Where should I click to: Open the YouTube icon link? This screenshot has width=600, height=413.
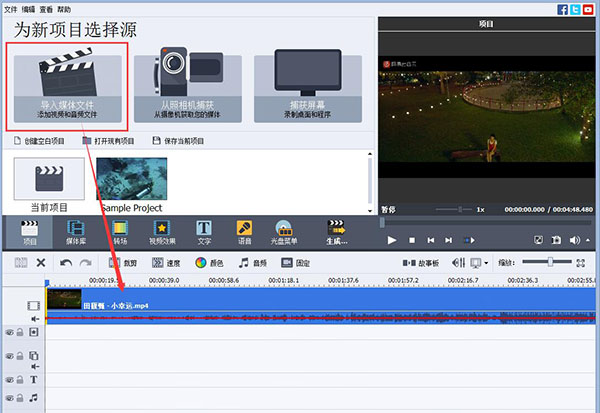click(588, 9)
